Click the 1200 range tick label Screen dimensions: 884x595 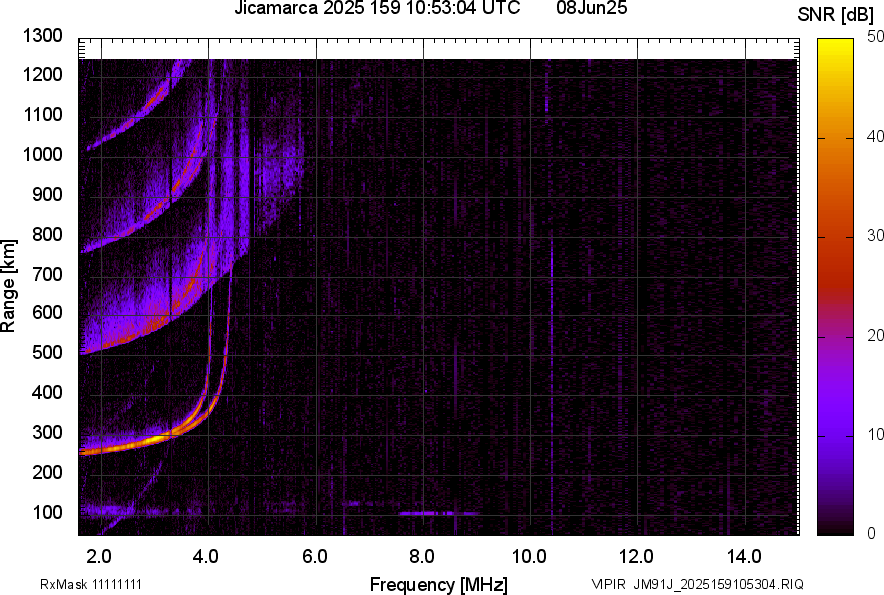click(x=43, y=74)
